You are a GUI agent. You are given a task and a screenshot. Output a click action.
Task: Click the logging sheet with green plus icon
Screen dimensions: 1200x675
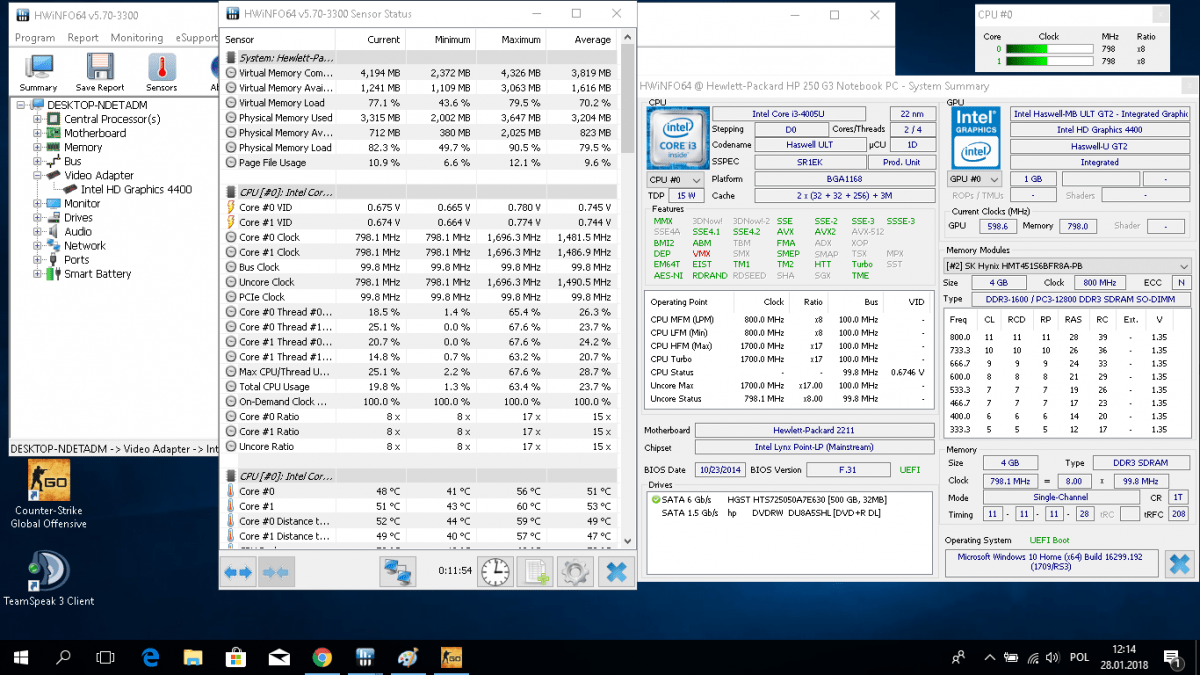coord(535,572)
